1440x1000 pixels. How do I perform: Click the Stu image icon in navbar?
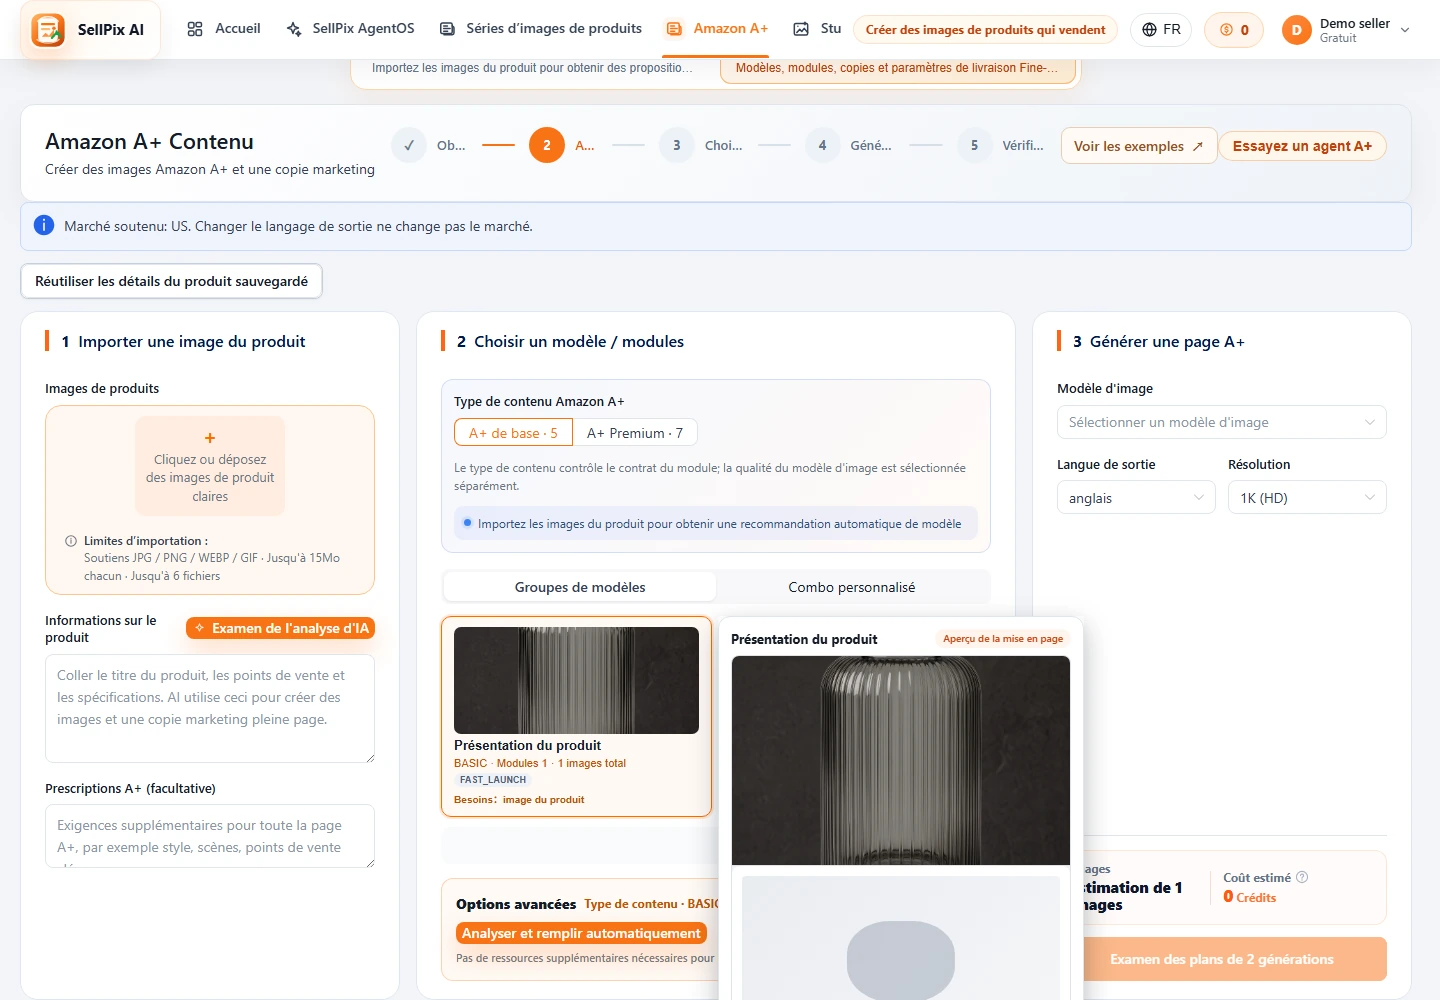(x=801, y=29)
